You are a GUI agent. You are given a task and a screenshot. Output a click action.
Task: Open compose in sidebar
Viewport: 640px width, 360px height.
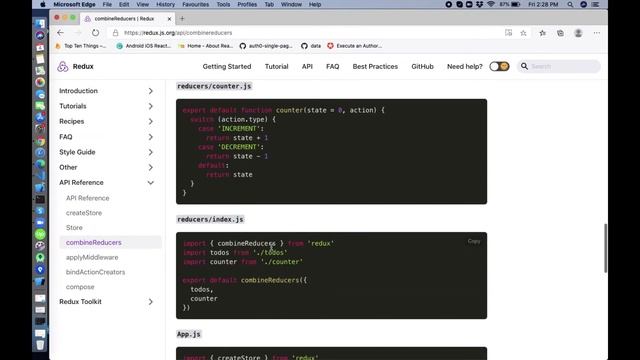[80, 287]
